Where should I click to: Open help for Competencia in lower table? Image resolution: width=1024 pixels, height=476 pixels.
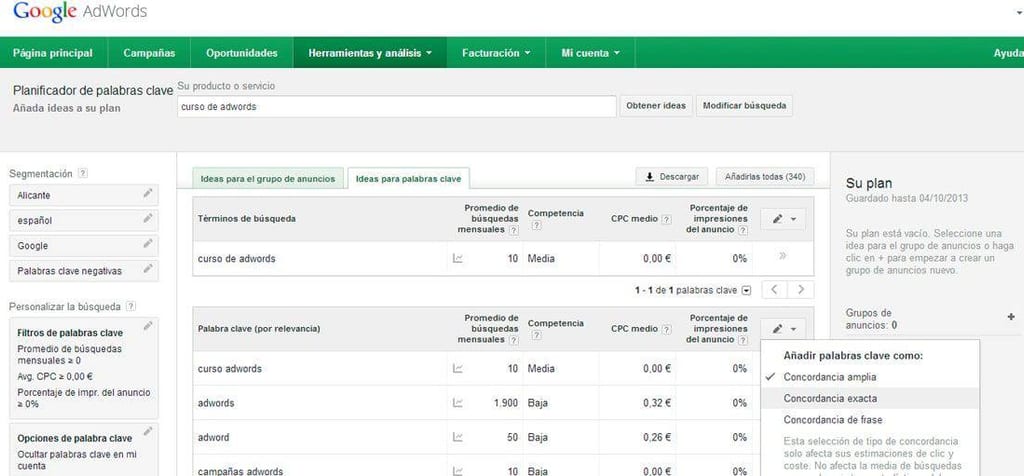click(x=536, y=335)
